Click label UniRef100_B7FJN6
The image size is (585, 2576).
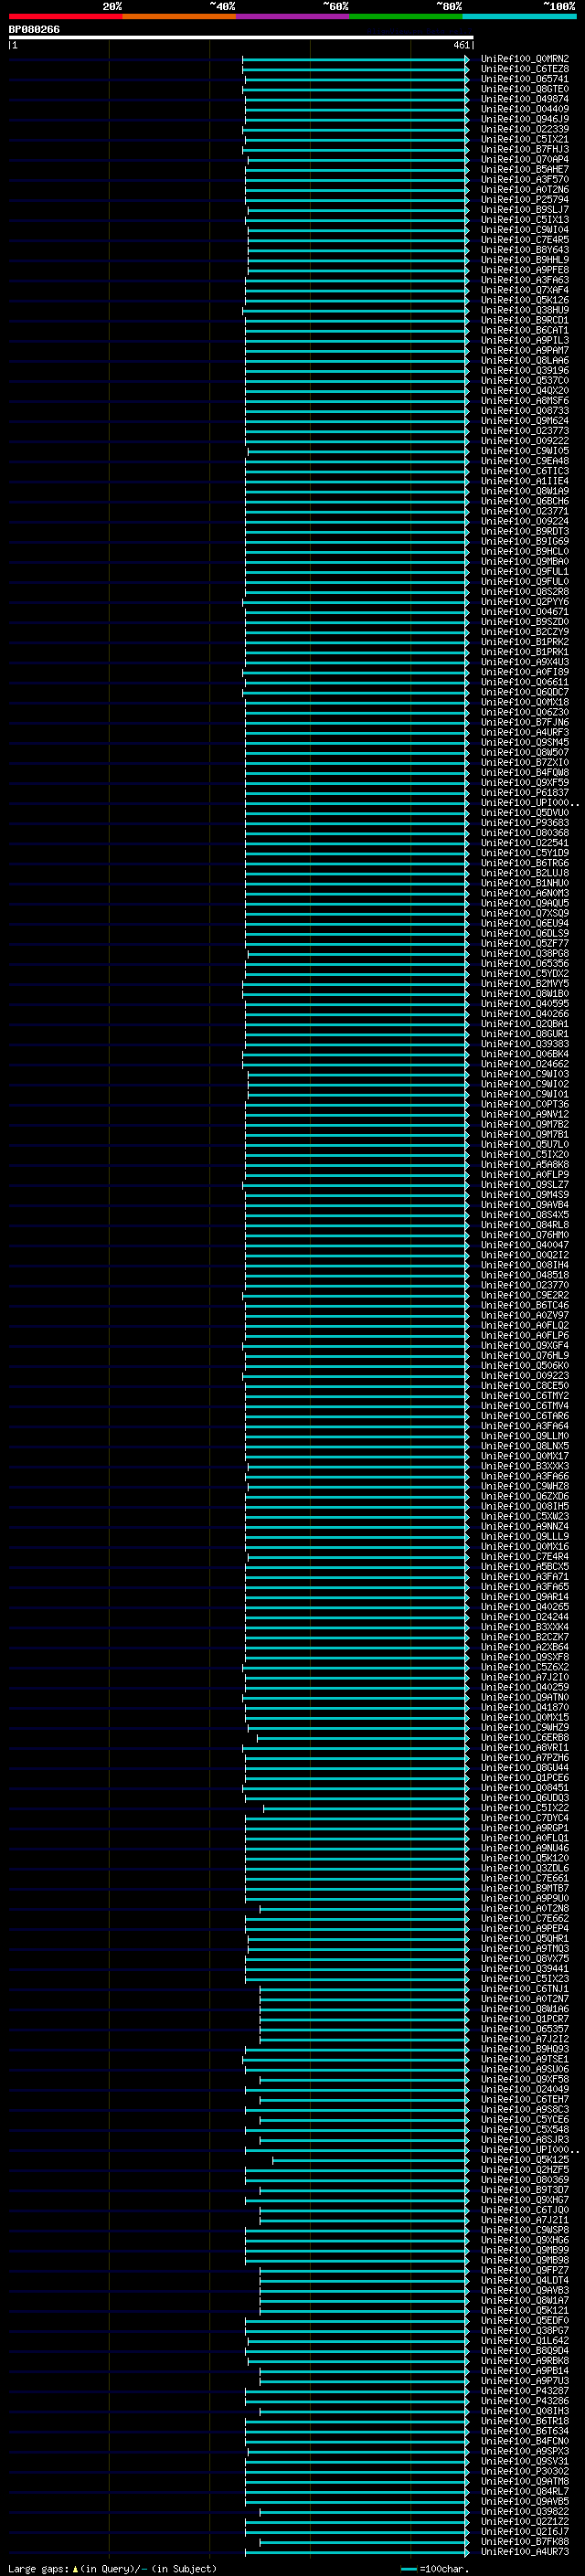(524, 722)
